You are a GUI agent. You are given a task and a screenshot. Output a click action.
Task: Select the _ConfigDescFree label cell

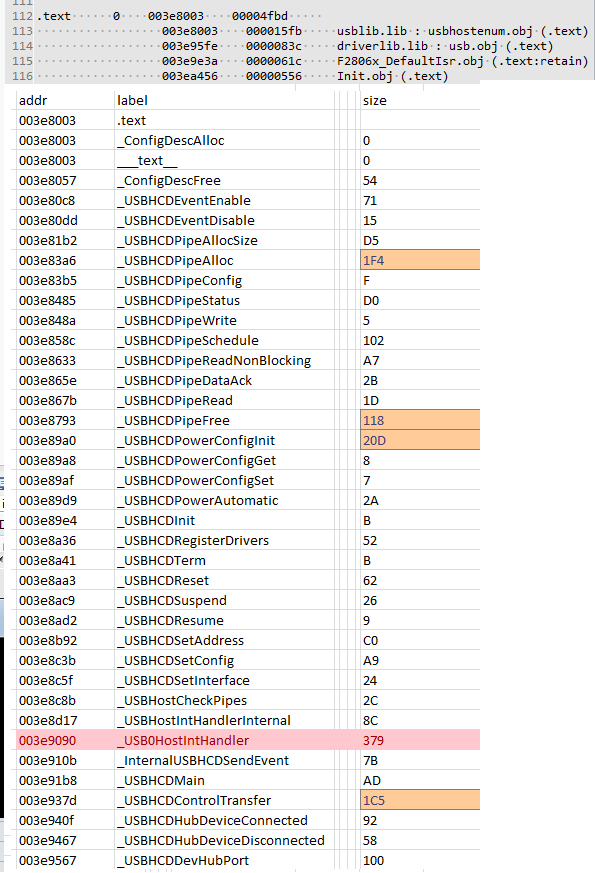[224, 180]
